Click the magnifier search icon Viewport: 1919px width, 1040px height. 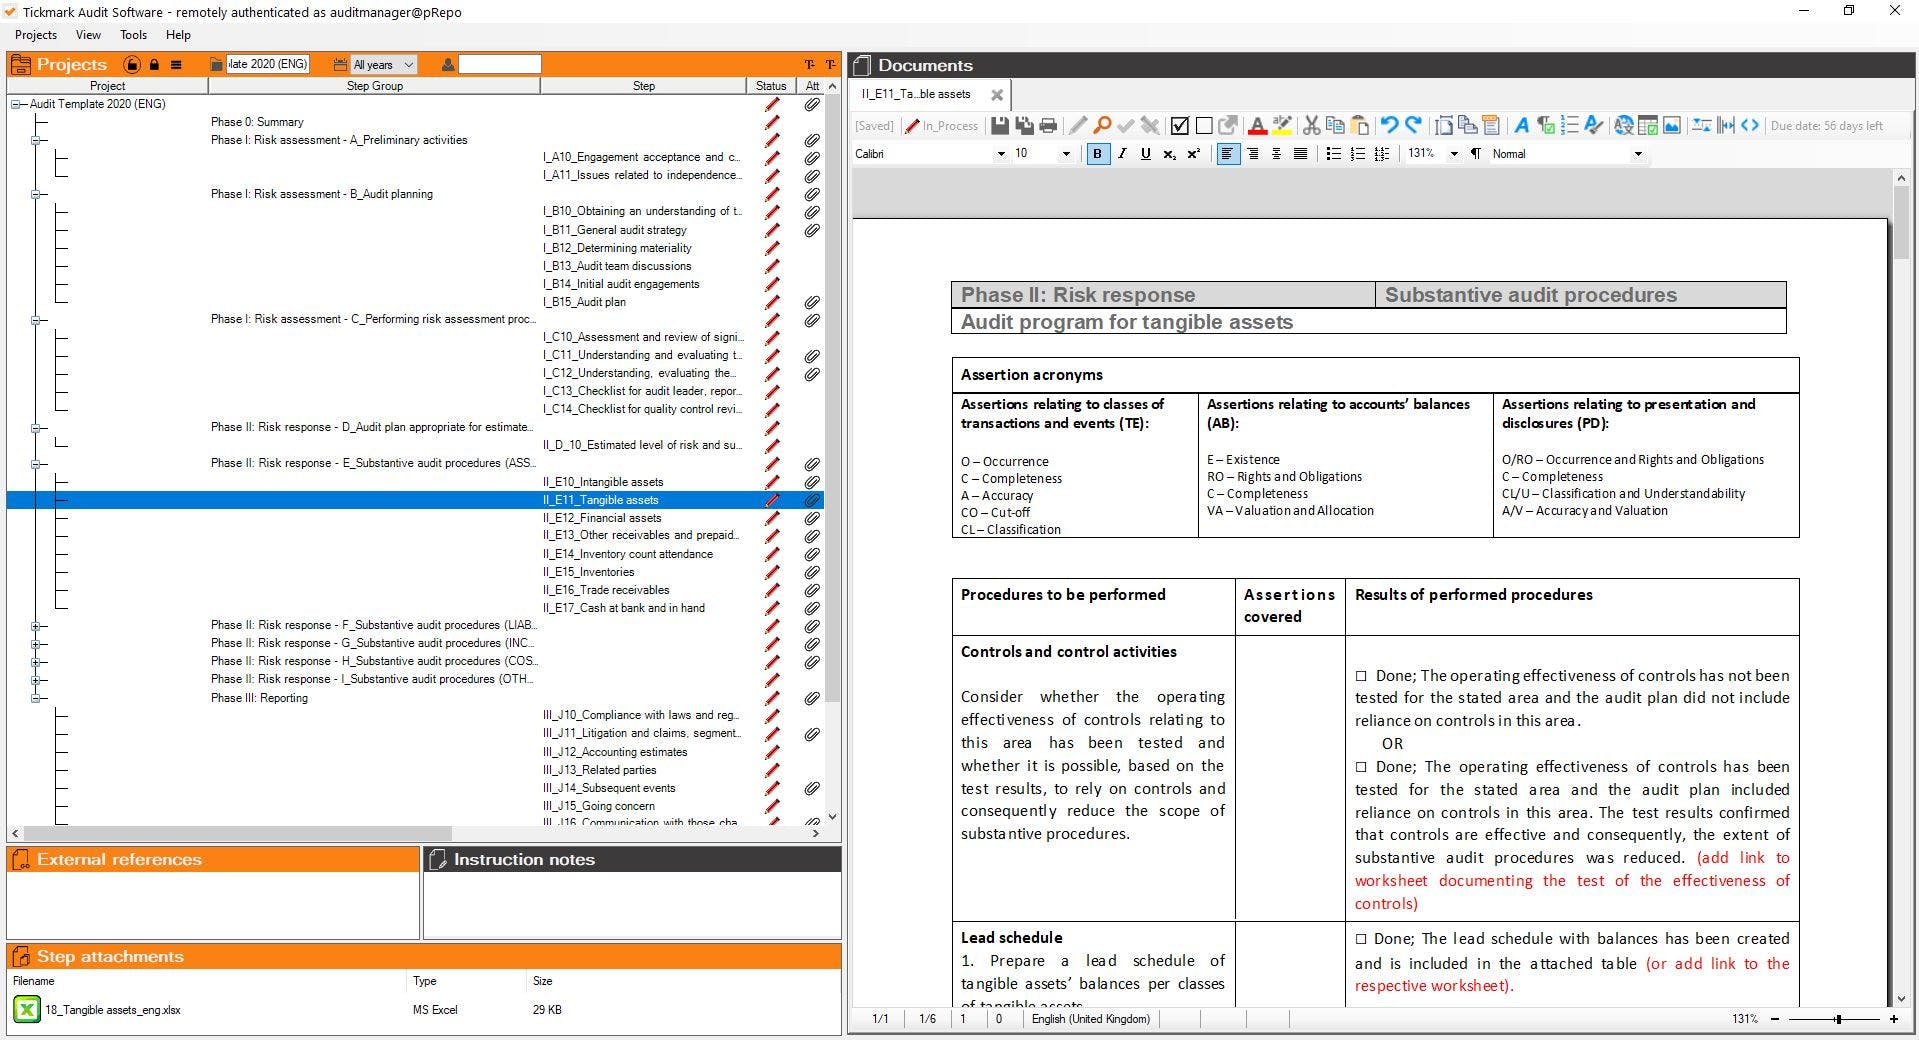pos(1101,126)
